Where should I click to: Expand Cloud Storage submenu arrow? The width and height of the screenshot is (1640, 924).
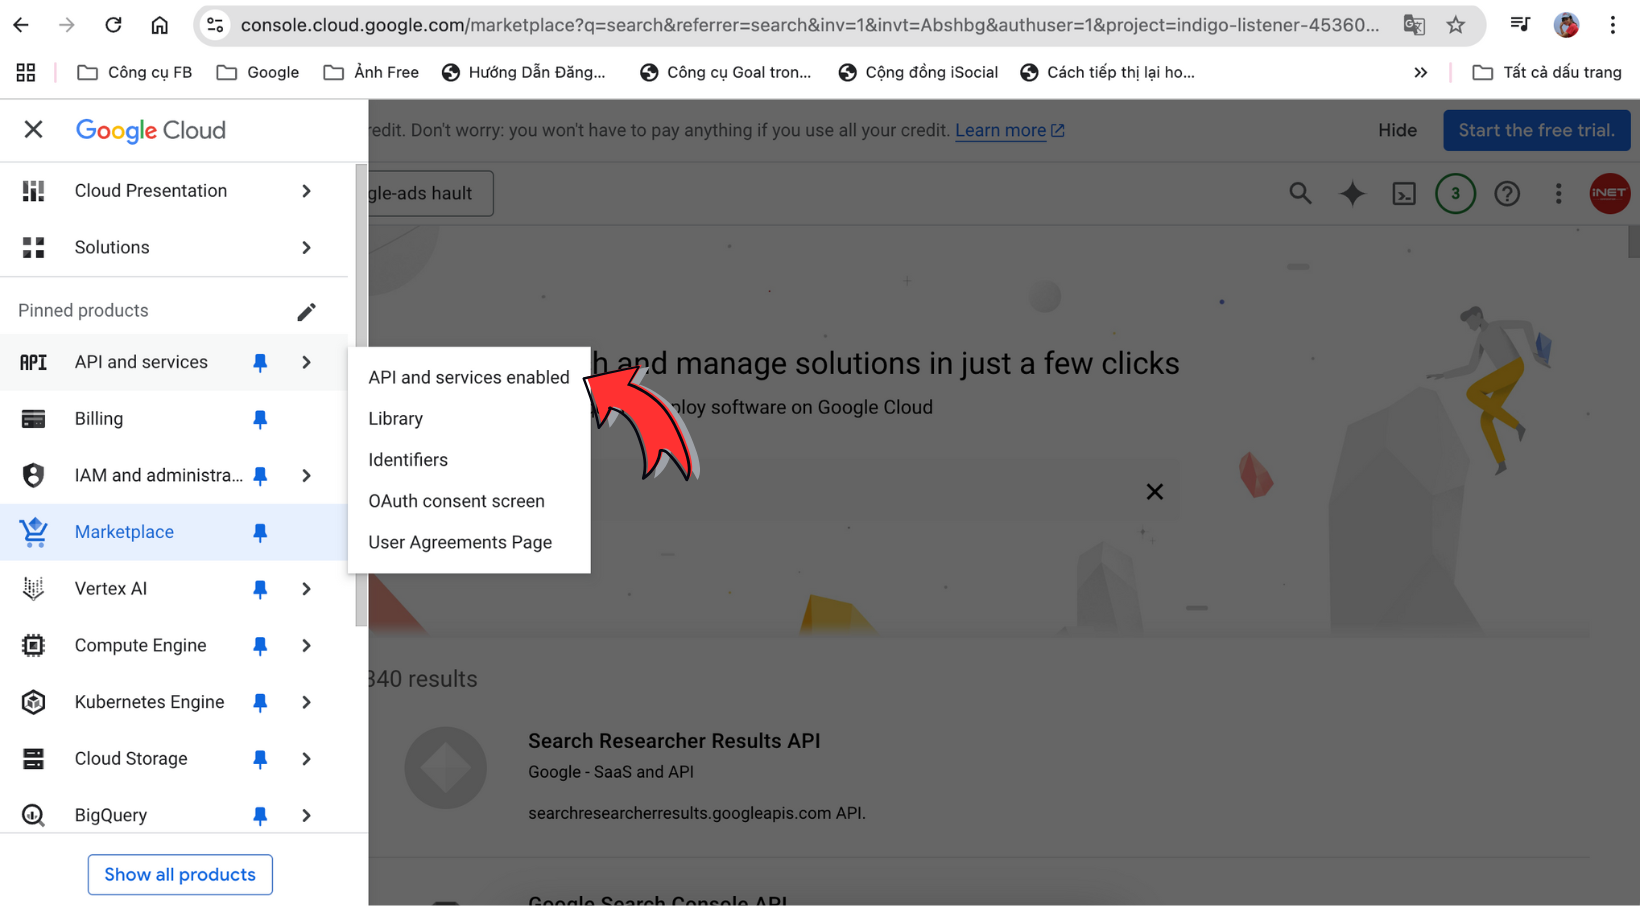point(307,759)
